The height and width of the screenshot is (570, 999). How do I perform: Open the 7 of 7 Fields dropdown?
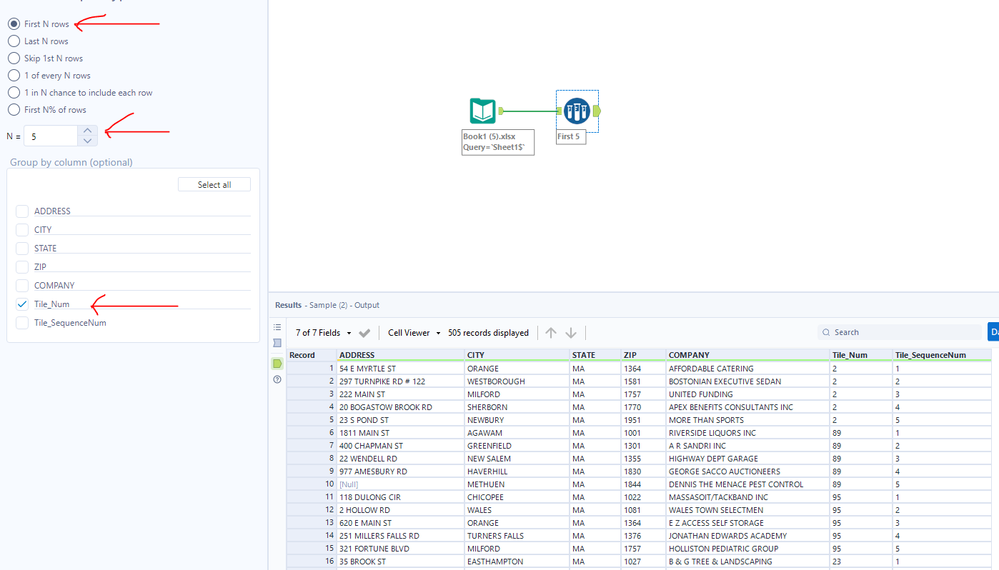coord(323,332)
